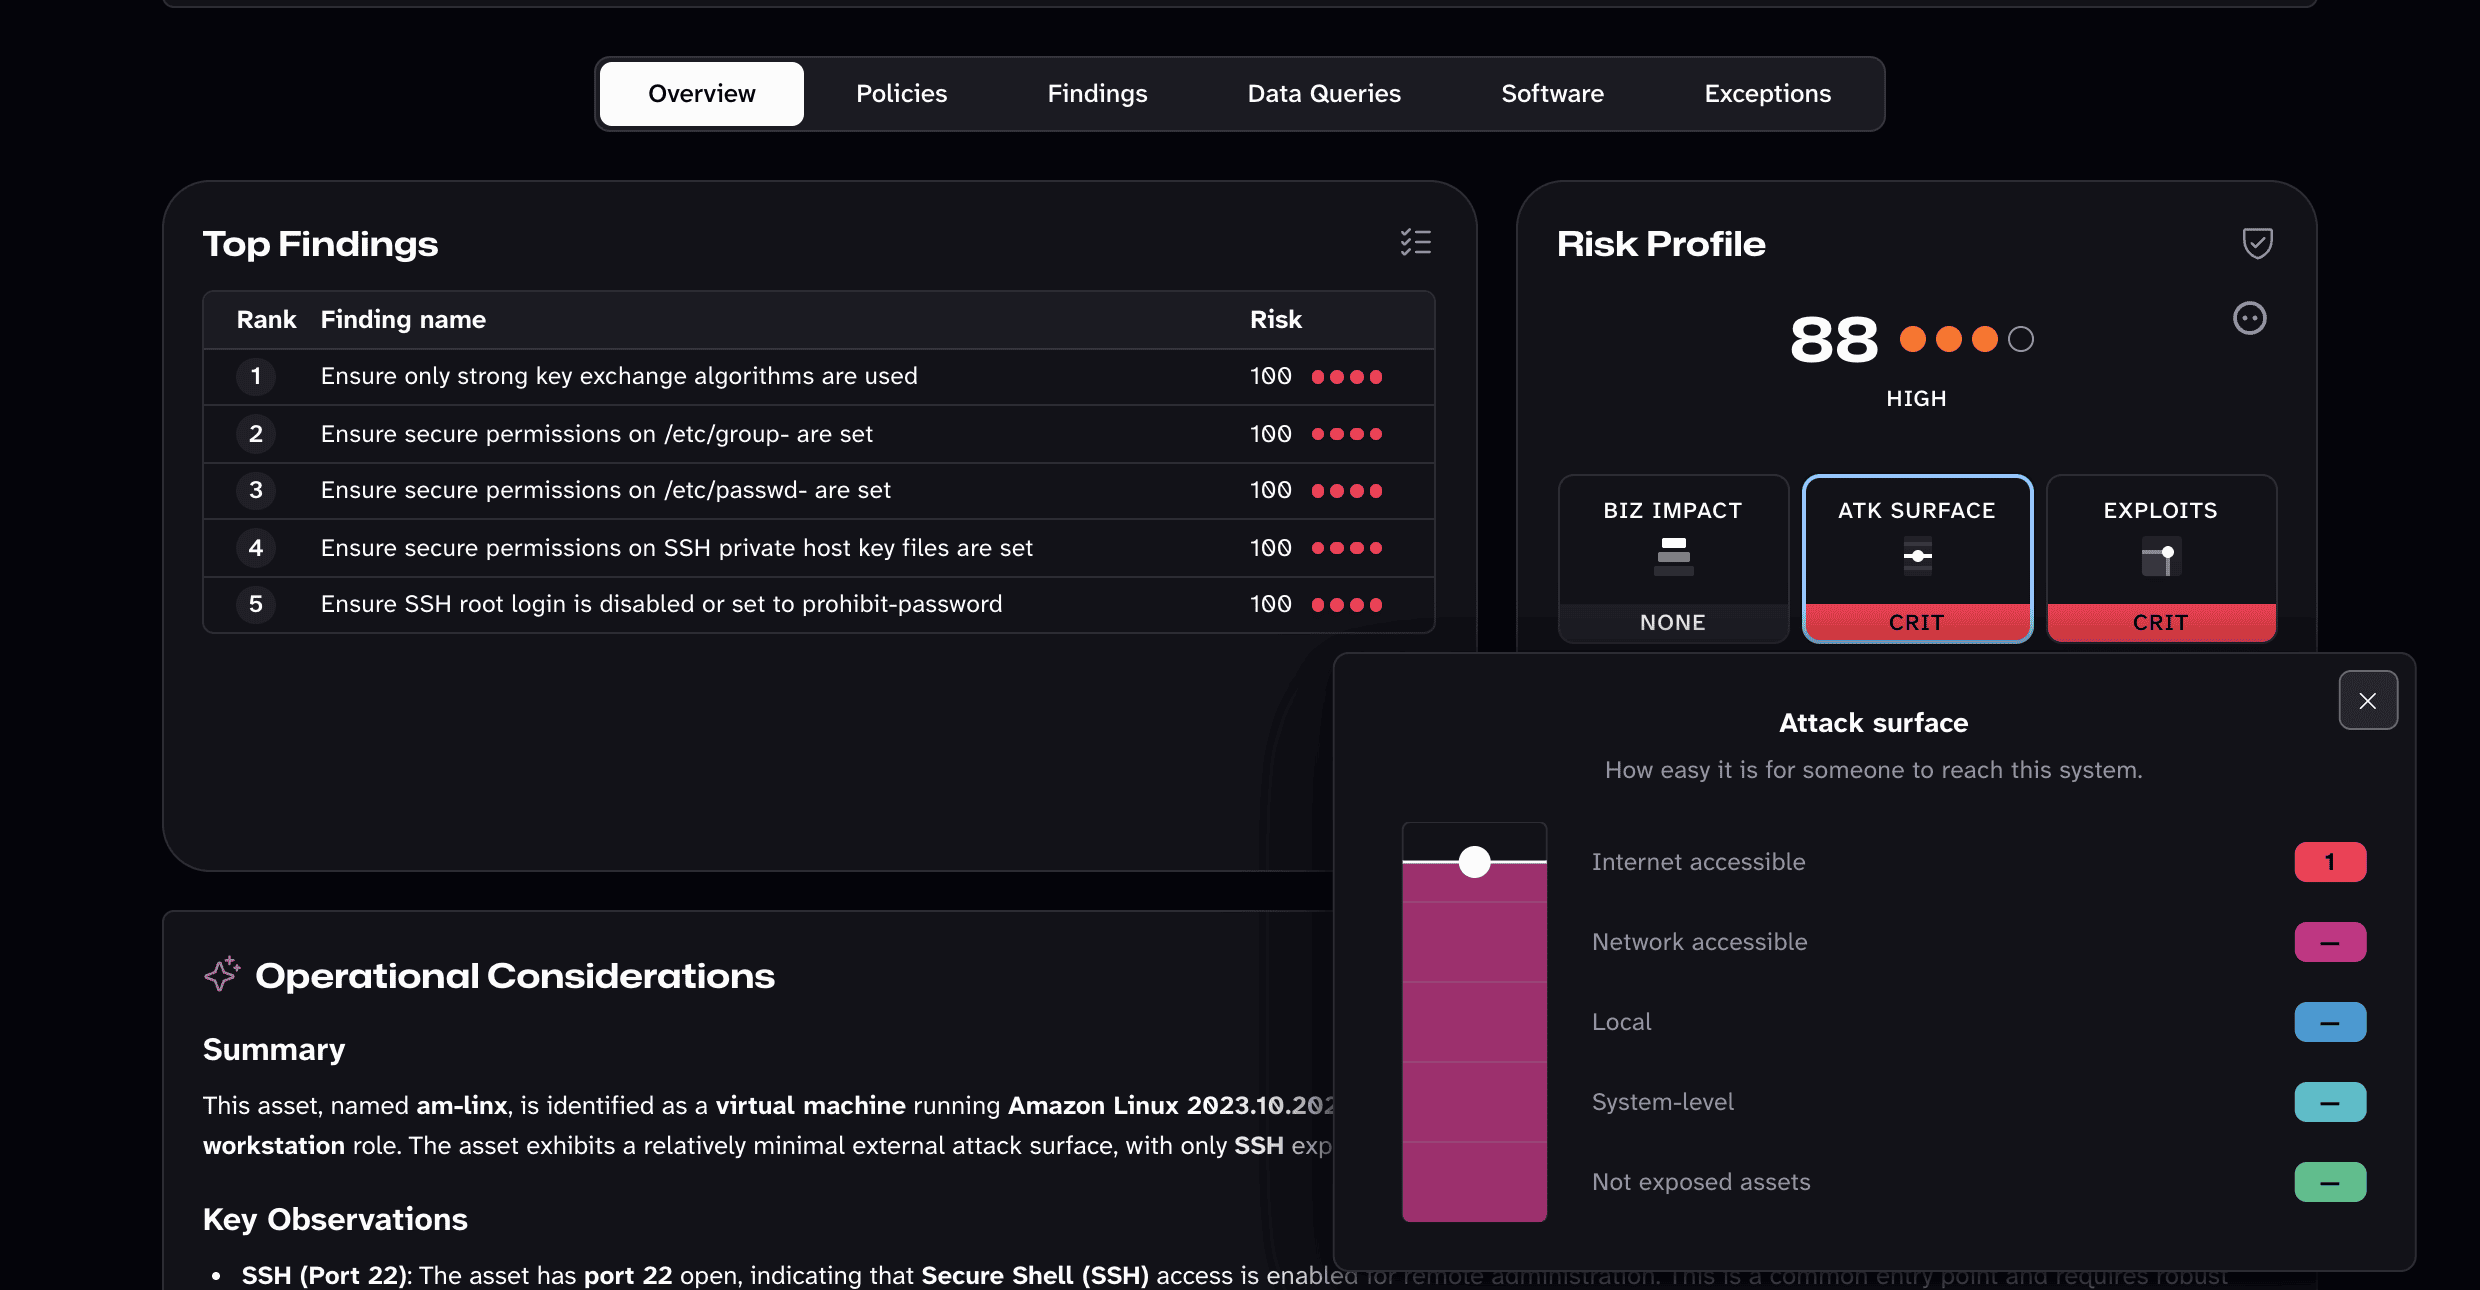Click the red risk dots in rank 3 row

click(1346, 491)
